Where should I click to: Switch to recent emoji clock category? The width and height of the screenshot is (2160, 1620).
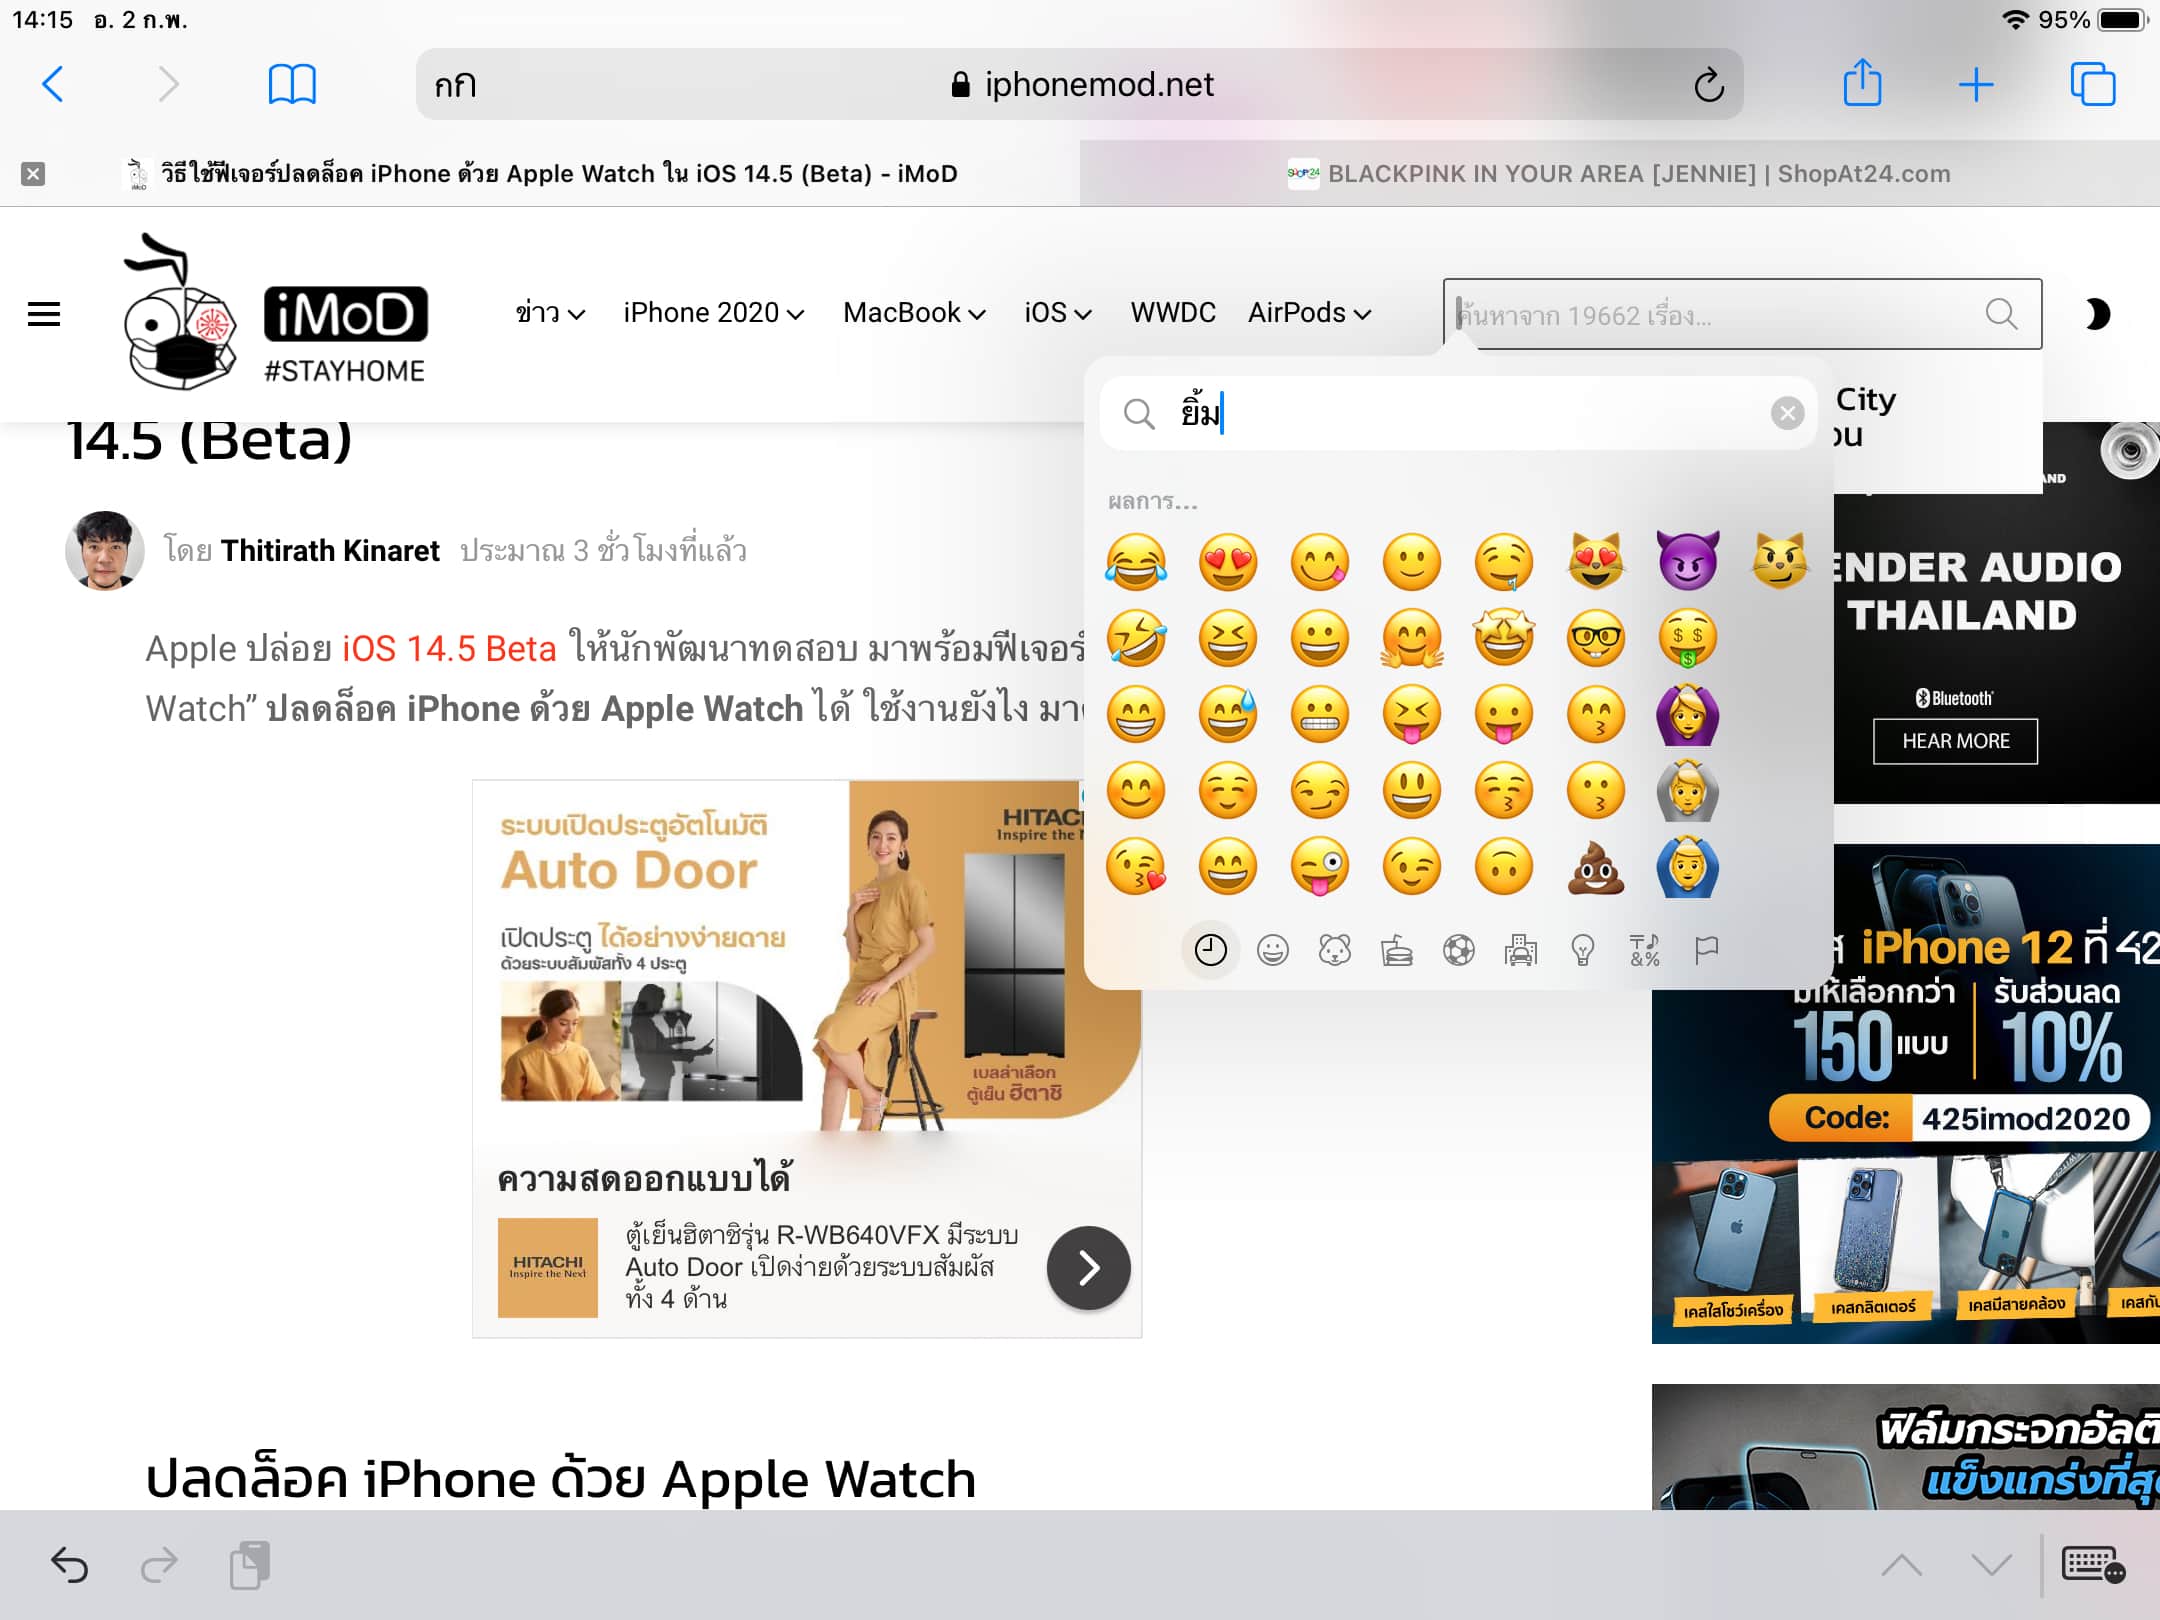tap(1210, 950)
